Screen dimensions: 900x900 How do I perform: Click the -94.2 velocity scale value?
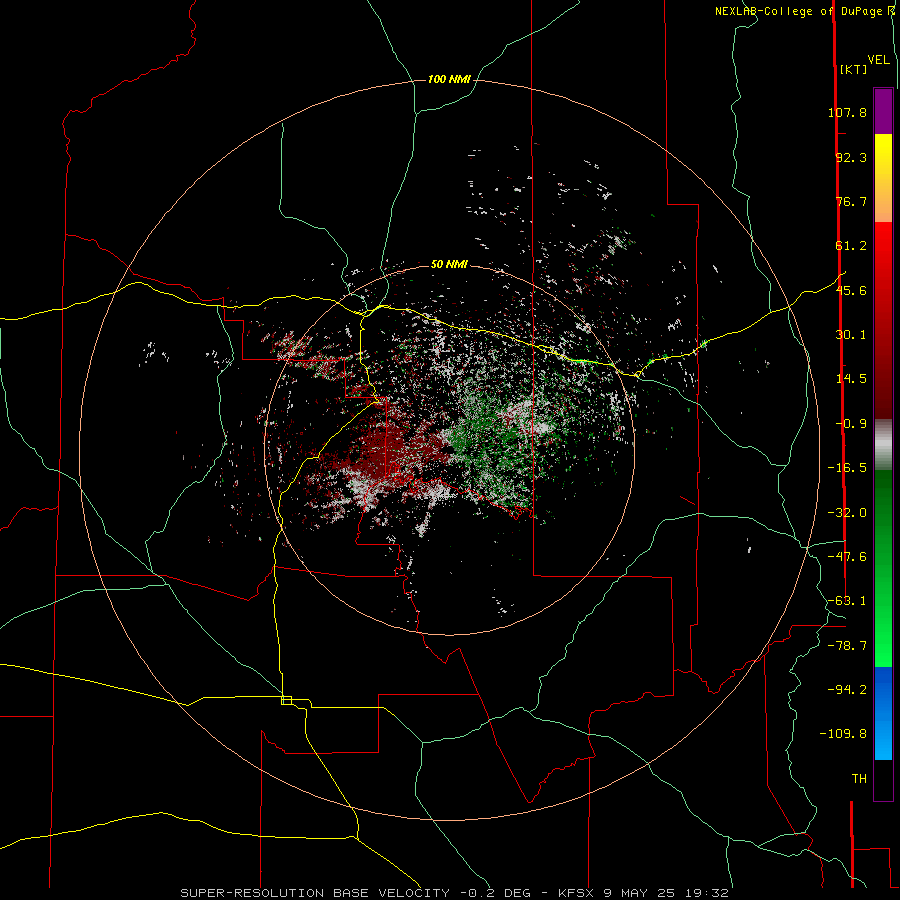[847, 689]
